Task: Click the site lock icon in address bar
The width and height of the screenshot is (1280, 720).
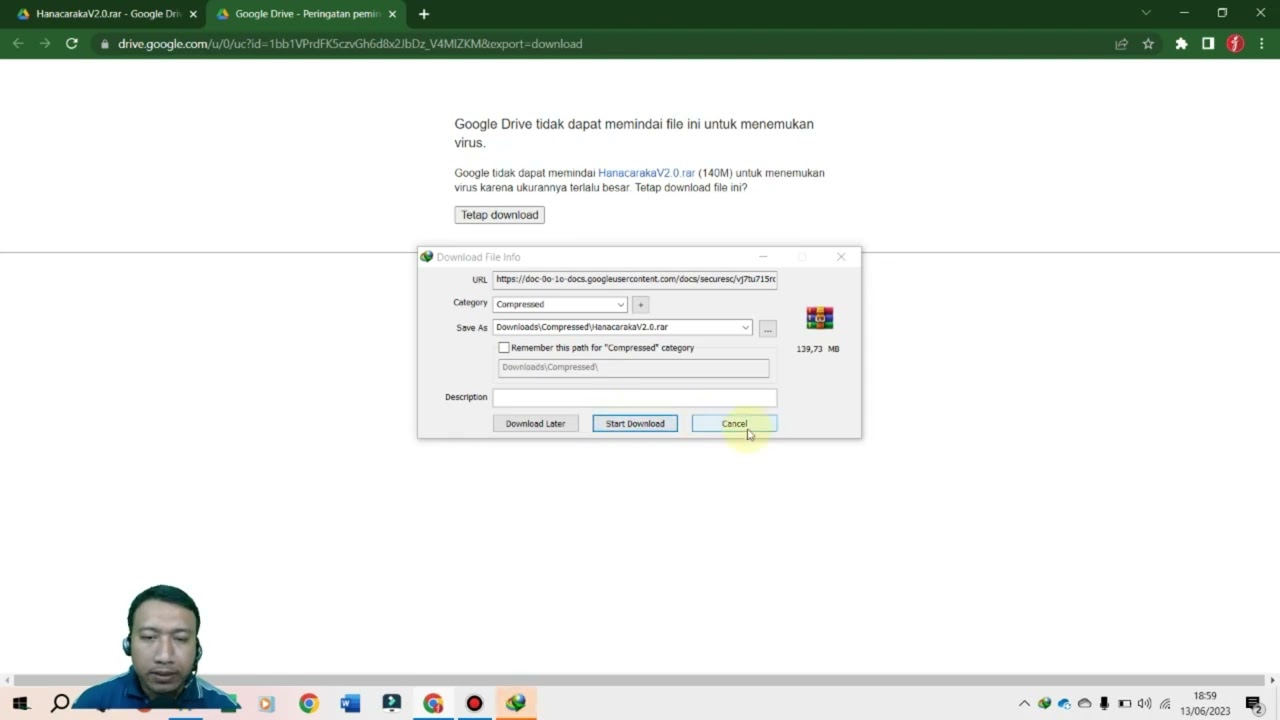Action: [x=104, y=44]
